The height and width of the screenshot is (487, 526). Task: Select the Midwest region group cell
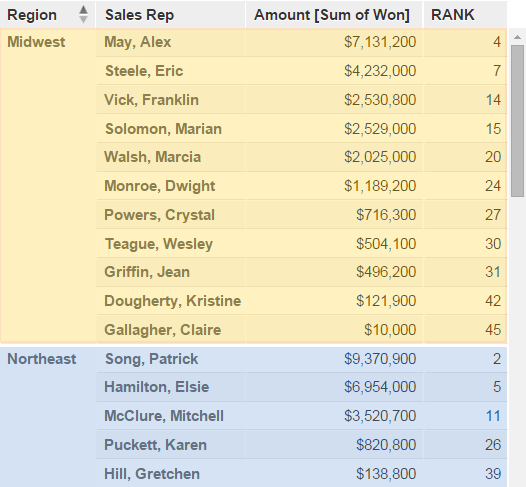point(48,186)
